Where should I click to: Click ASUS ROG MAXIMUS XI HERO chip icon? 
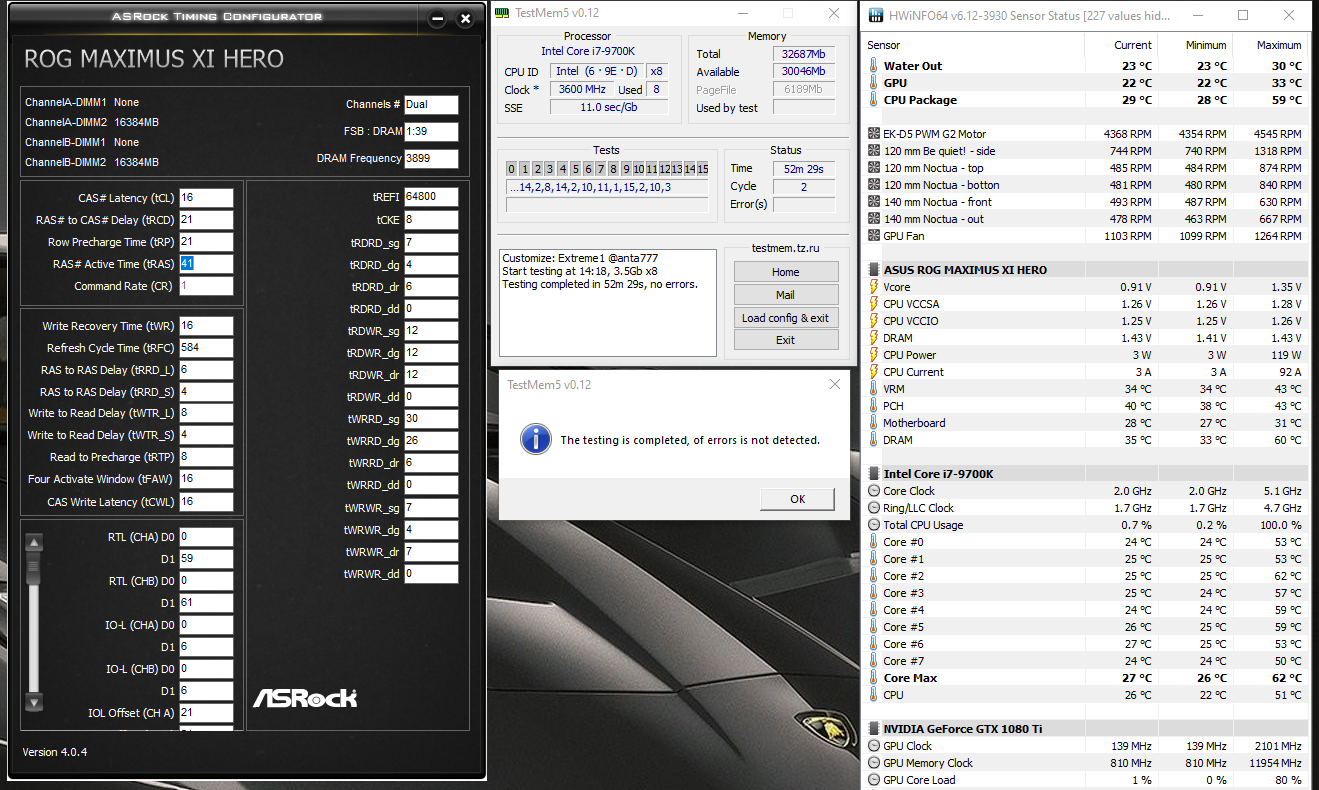pos(873,270)
